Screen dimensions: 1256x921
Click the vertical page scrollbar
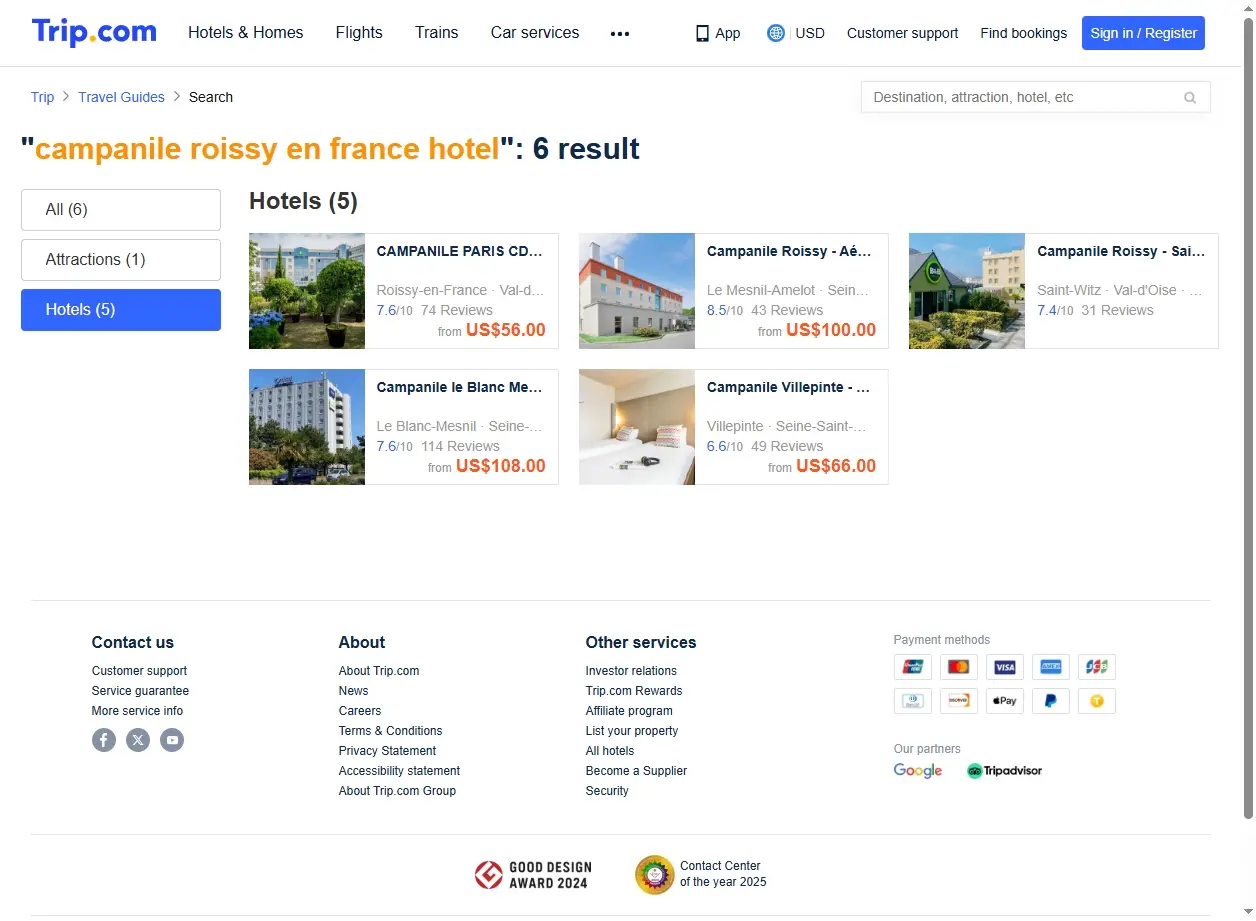point(1248,420)
